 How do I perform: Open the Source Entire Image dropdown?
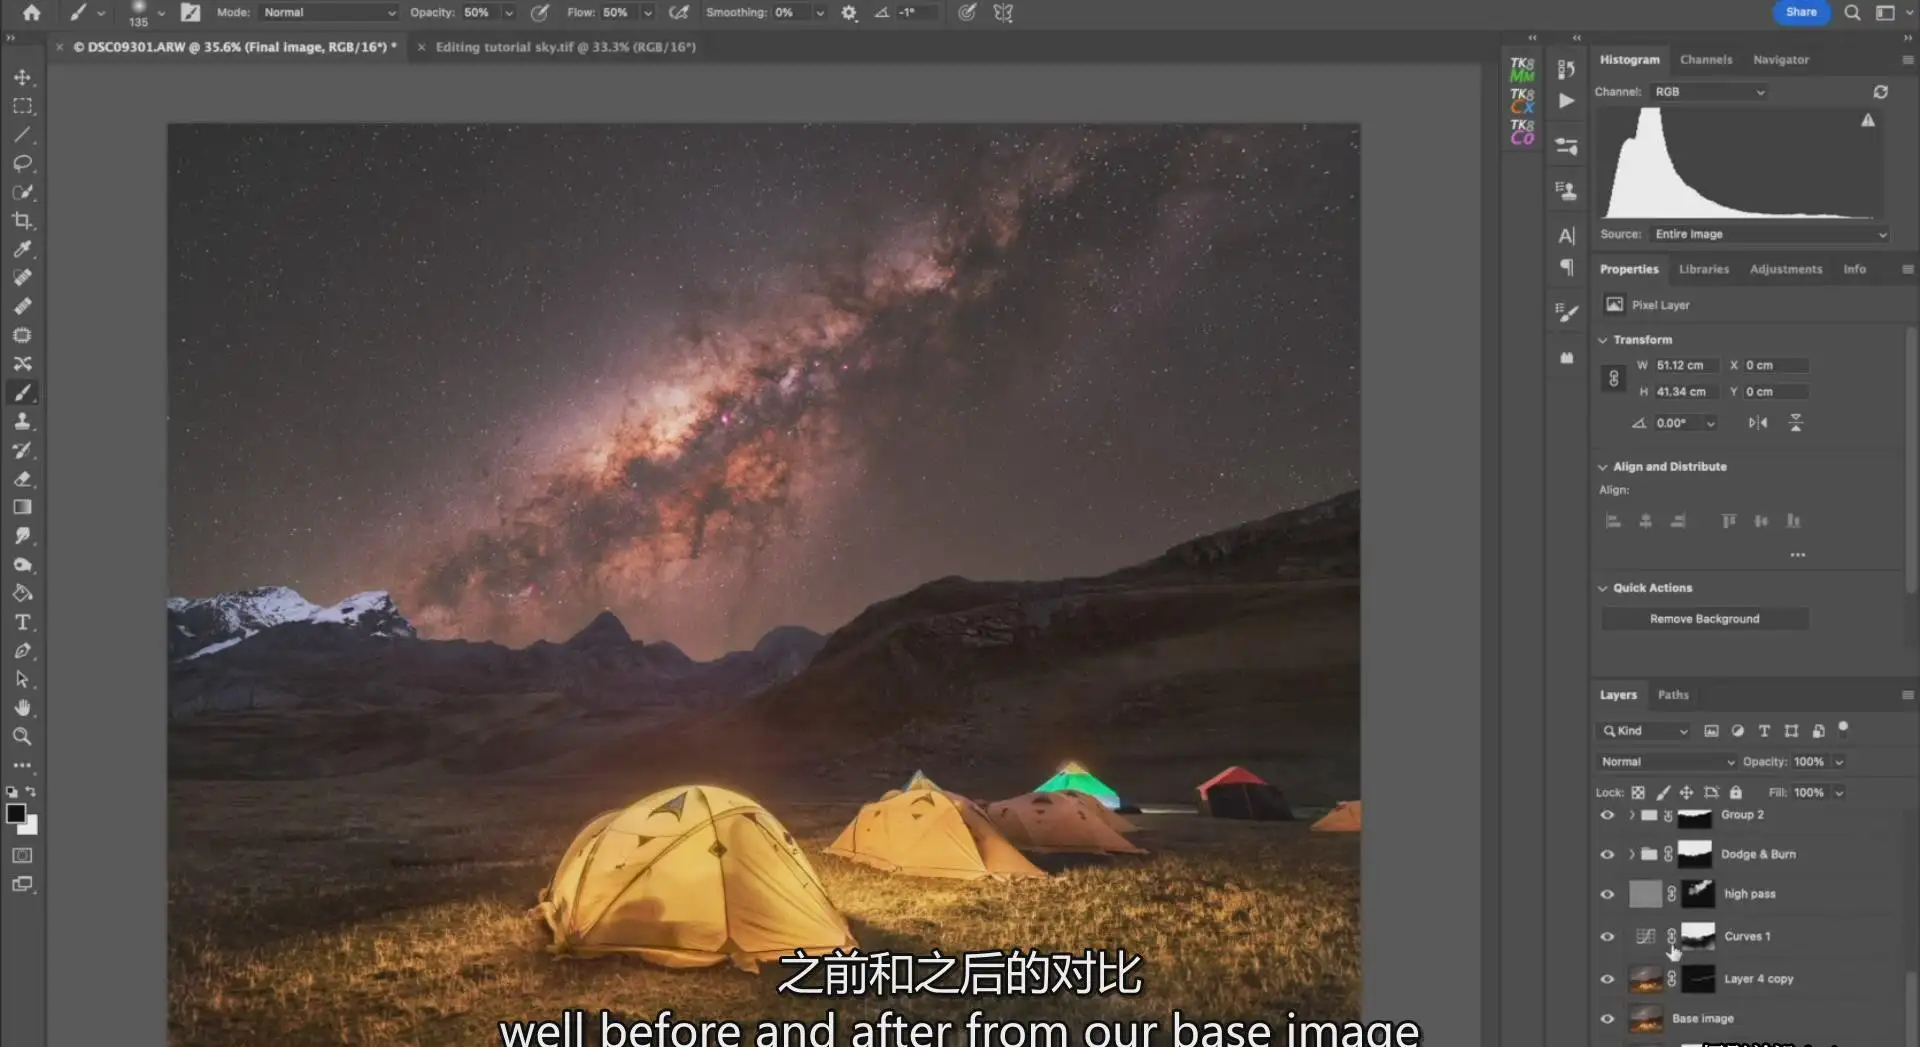click(x=1769, y=234)
